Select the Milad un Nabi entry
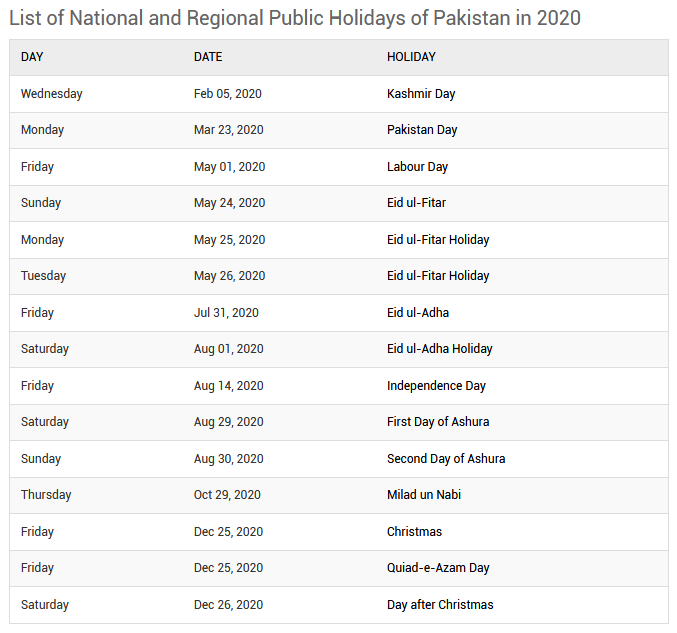Image resolution: width=677 pixels, height=633 pixels. tap(424, 495)
